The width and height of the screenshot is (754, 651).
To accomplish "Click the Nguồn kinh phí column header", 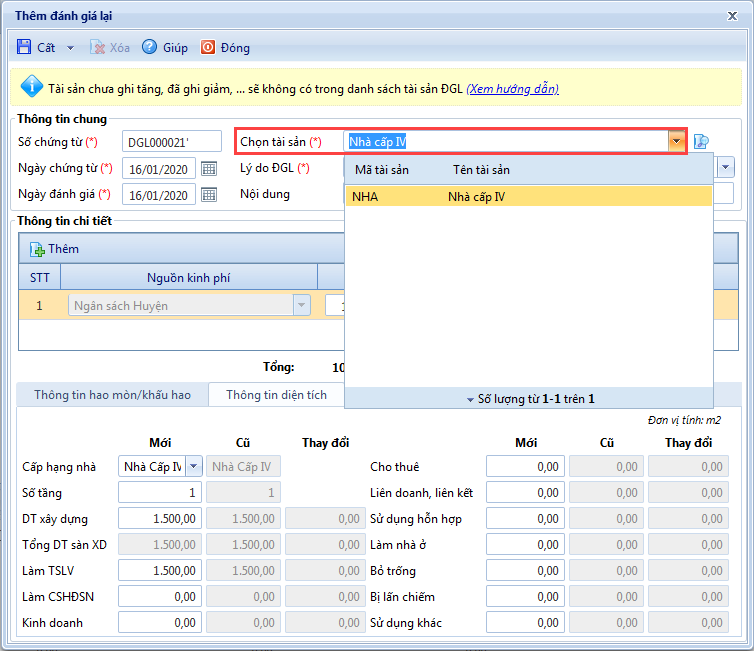I will (188, 277).
